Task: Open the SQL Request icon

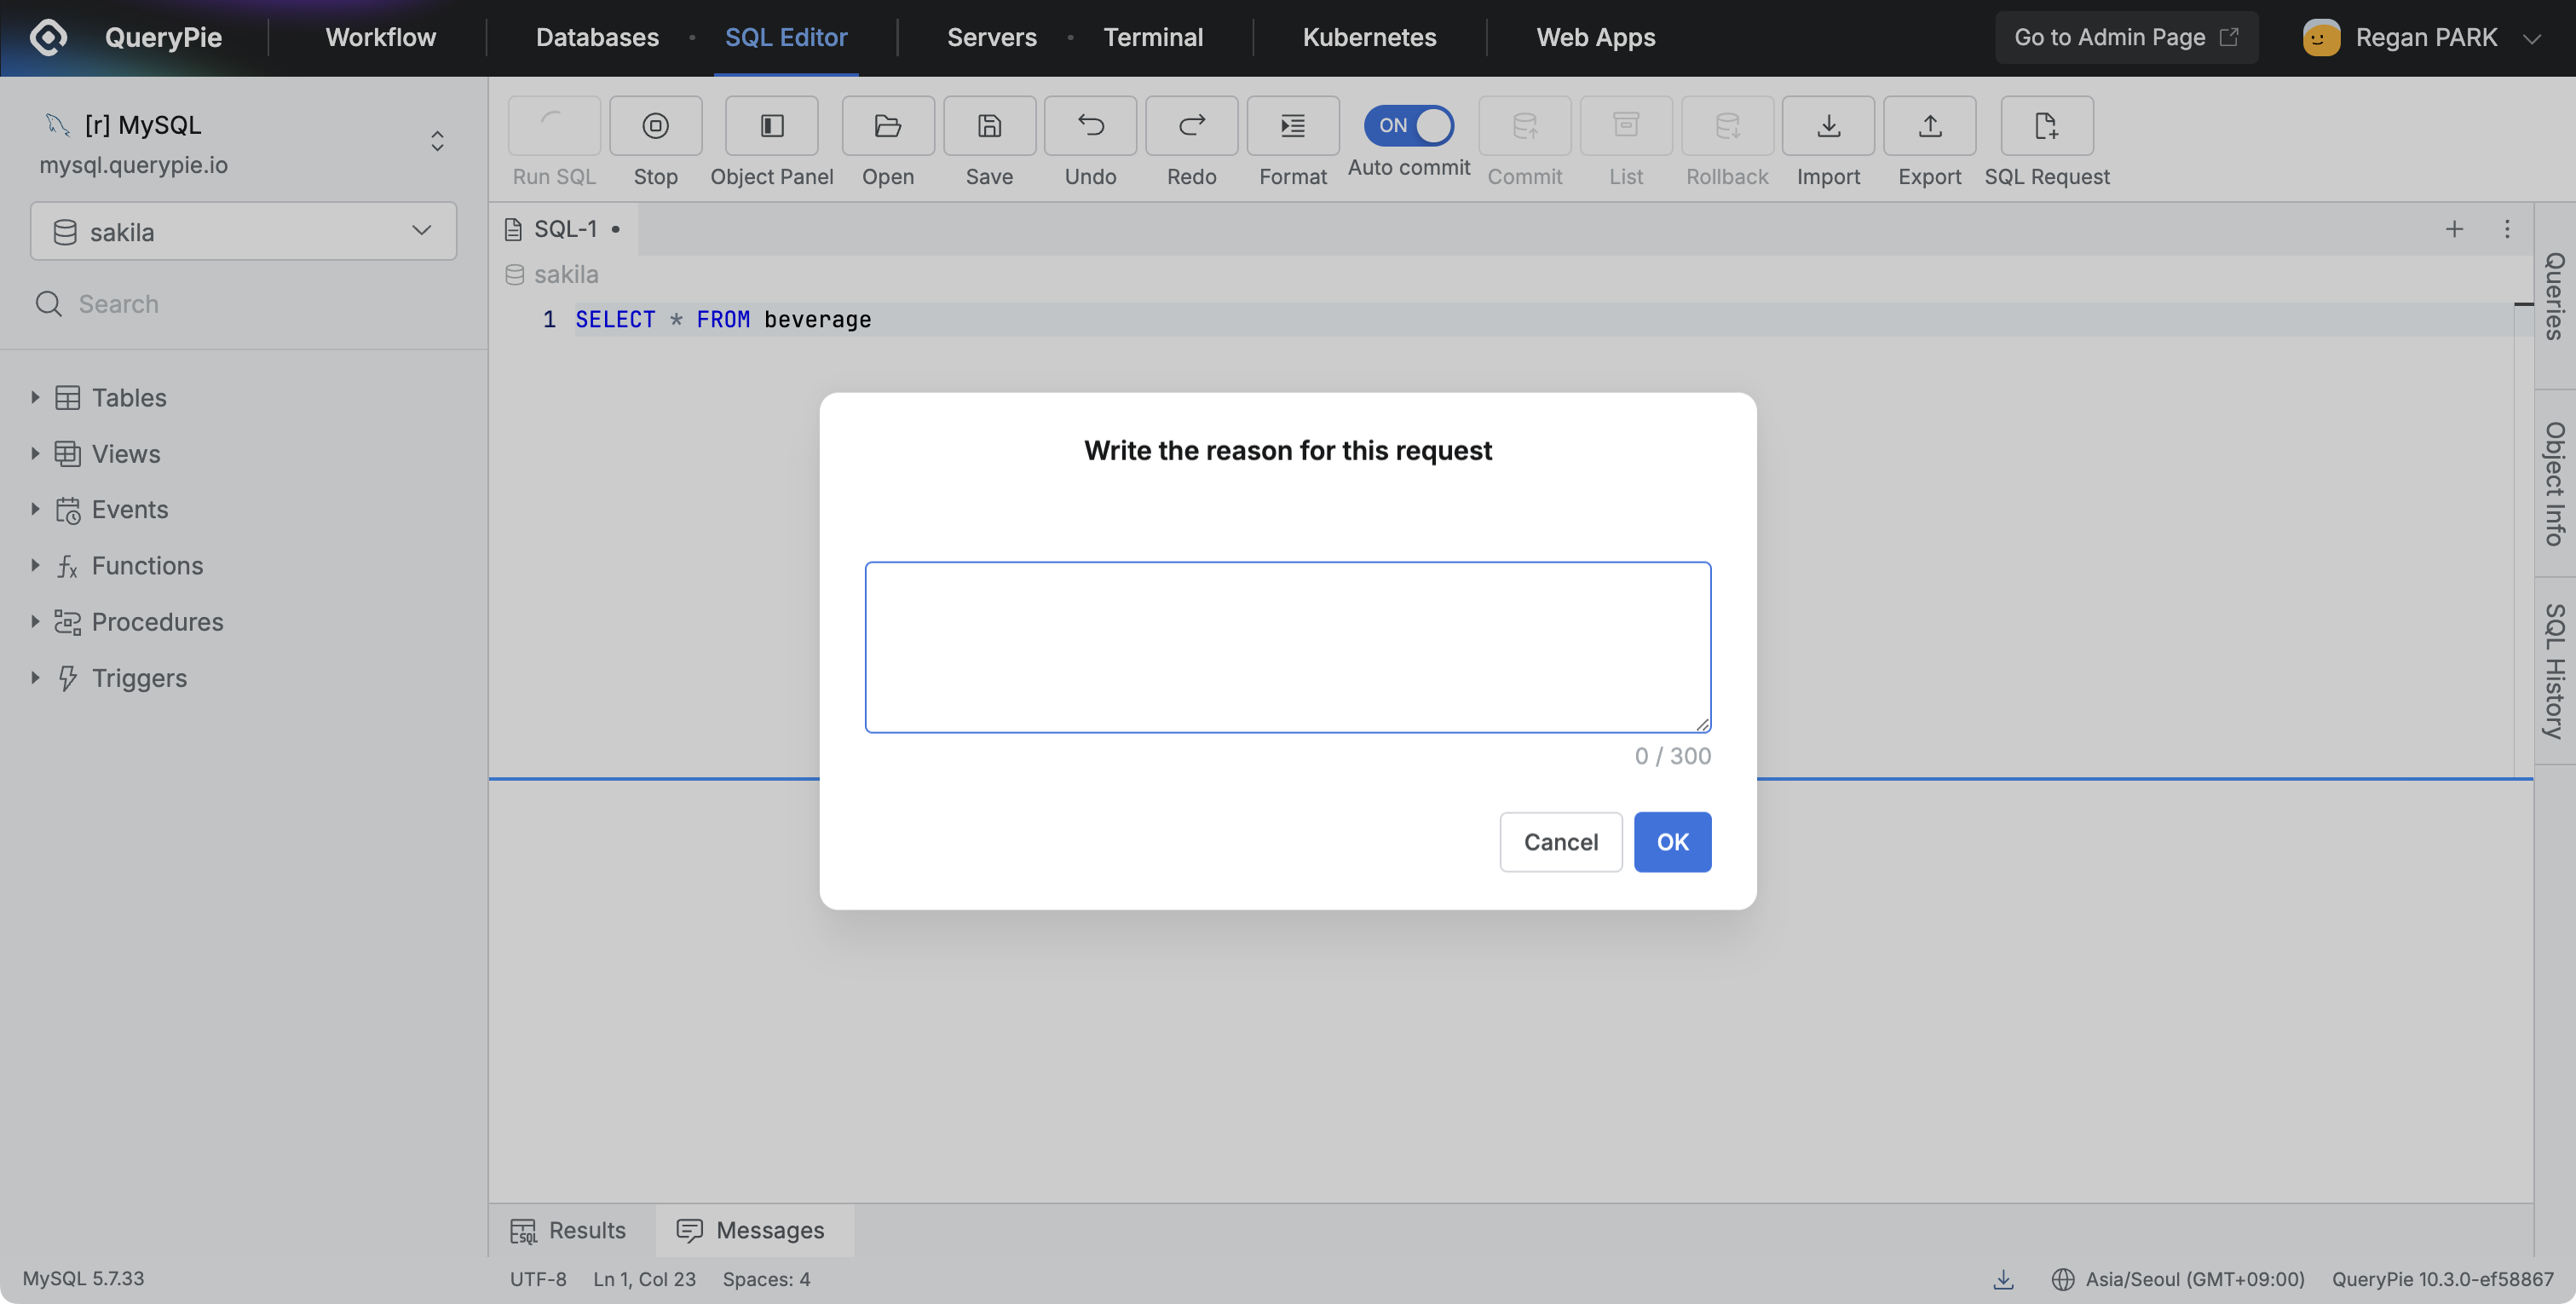Action: (2046, 126)
